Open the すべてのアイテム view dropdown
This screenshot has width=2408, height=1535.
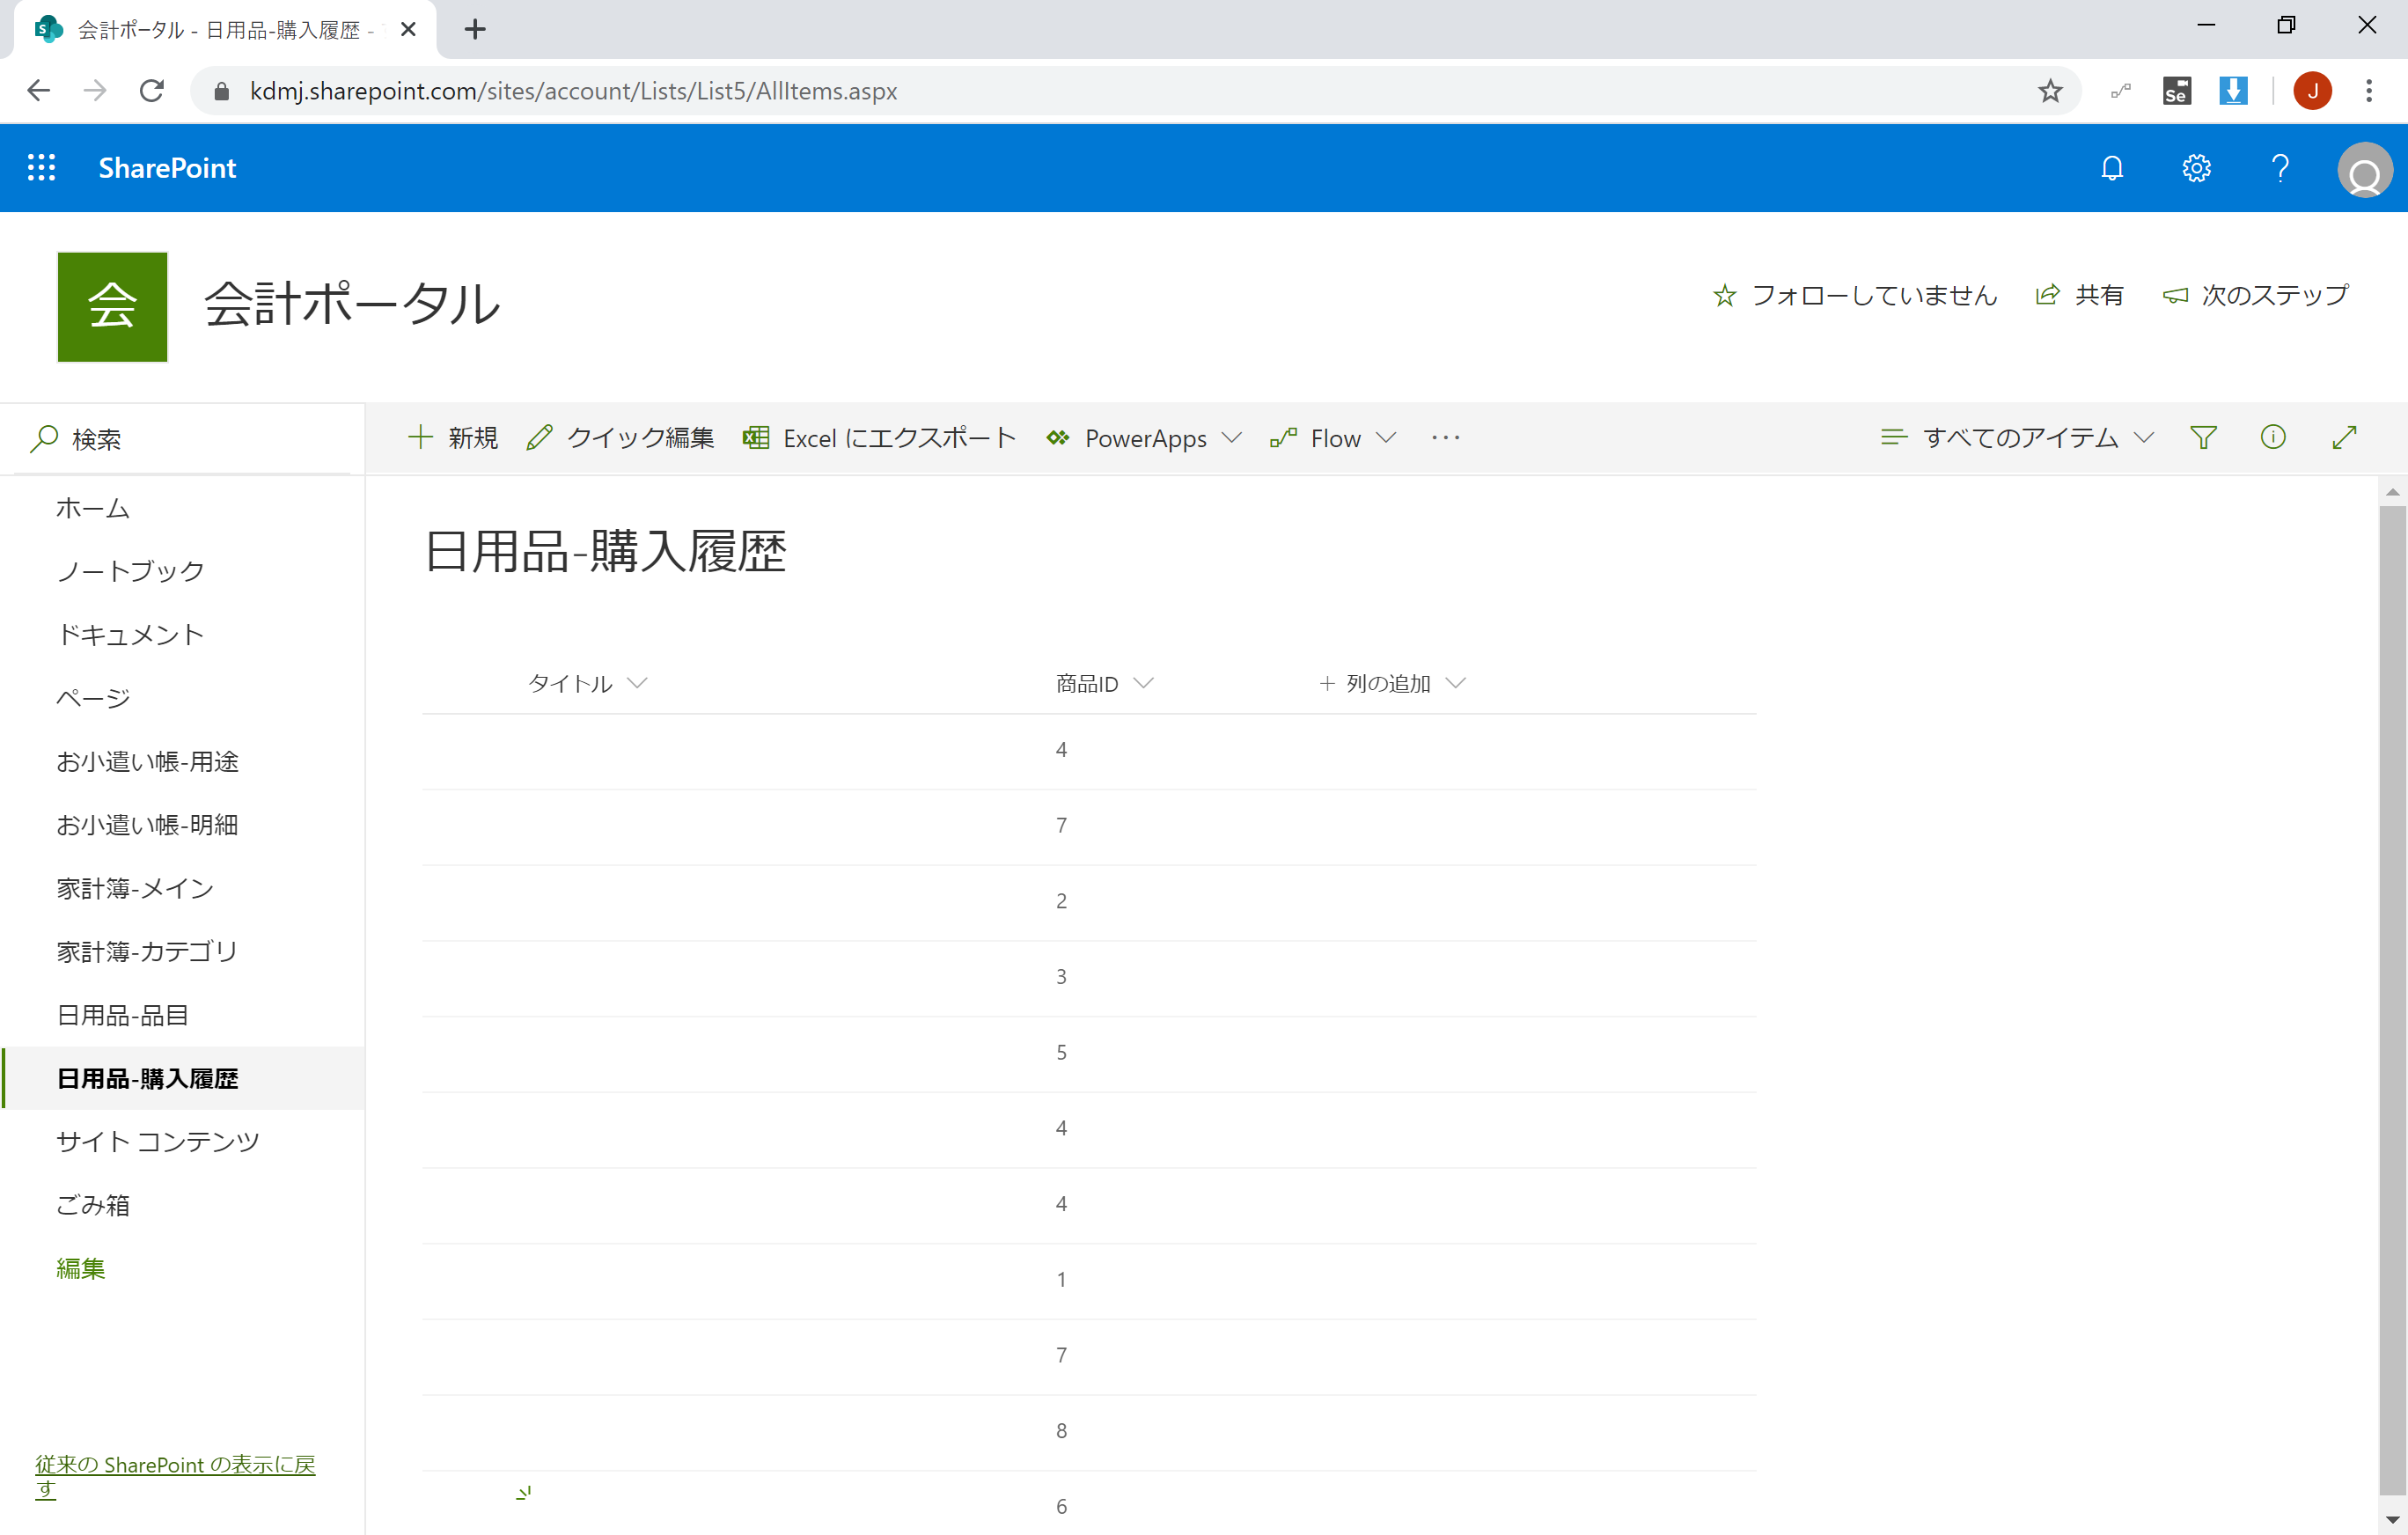(x=2018, y=438)
